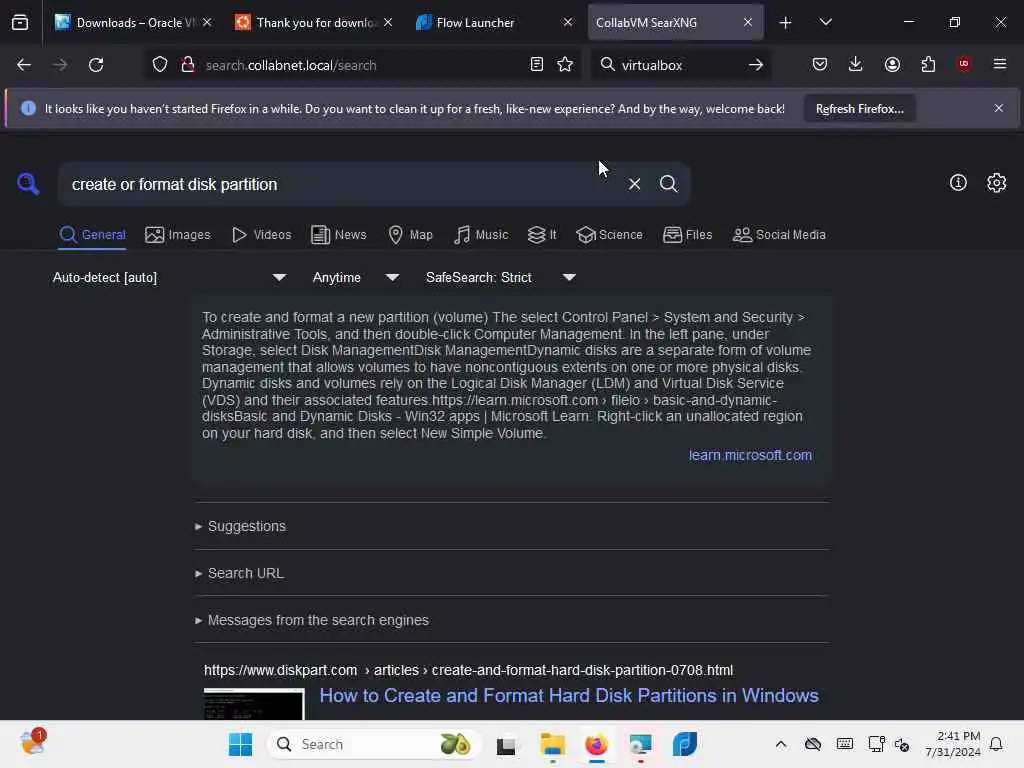Image resolution: width=1024 pixels, height=768 pixels.
Task: Close the CollabVM SearXNG tab
Action: point(748,23)
